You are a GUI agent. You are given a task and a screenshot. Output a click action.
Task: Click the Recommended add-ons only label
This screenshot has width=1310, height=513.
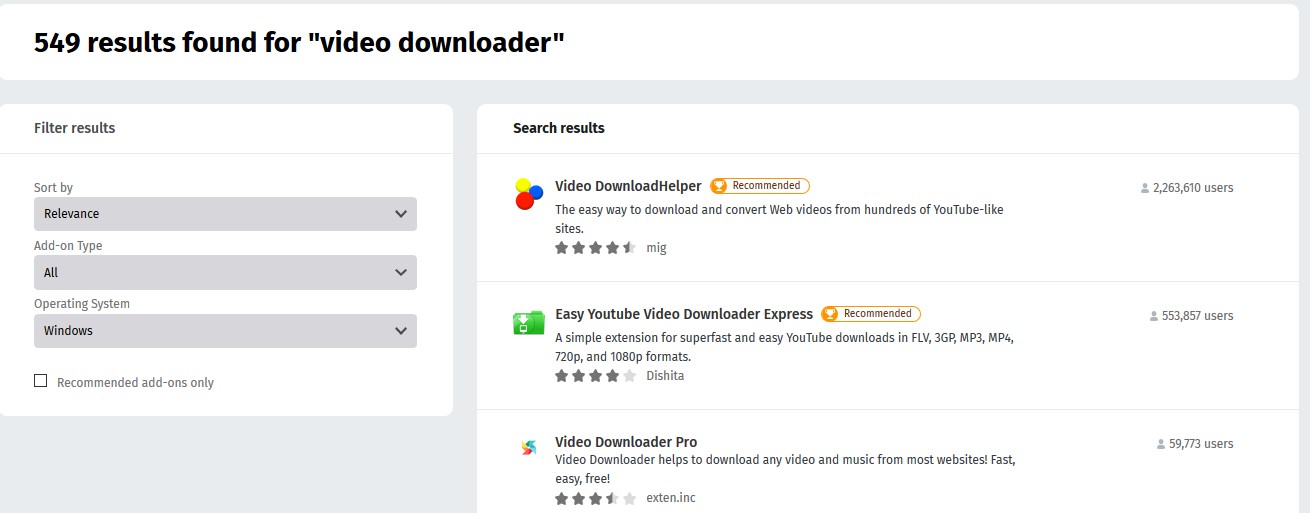tap(135, 383)
